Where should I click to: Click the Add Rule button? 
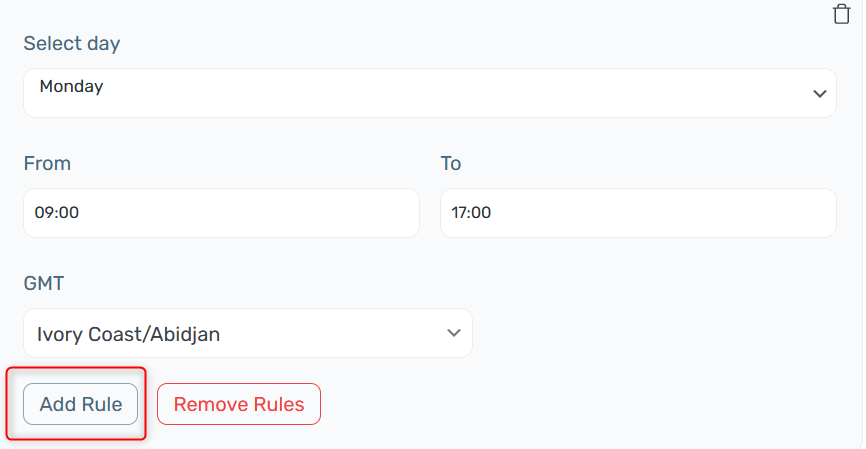81,404
